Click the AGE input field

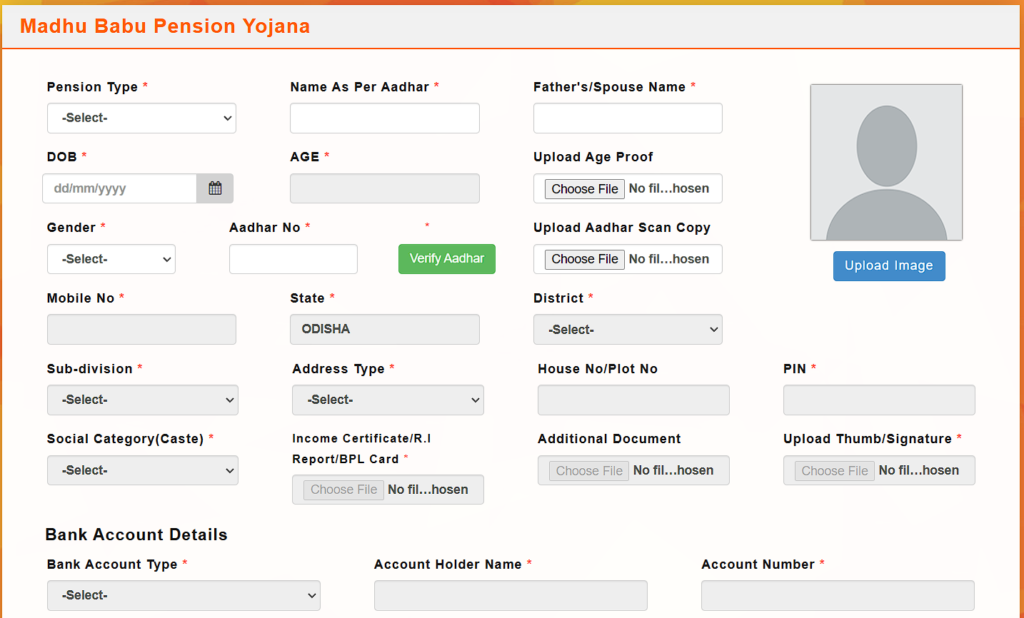coord(385,188)
